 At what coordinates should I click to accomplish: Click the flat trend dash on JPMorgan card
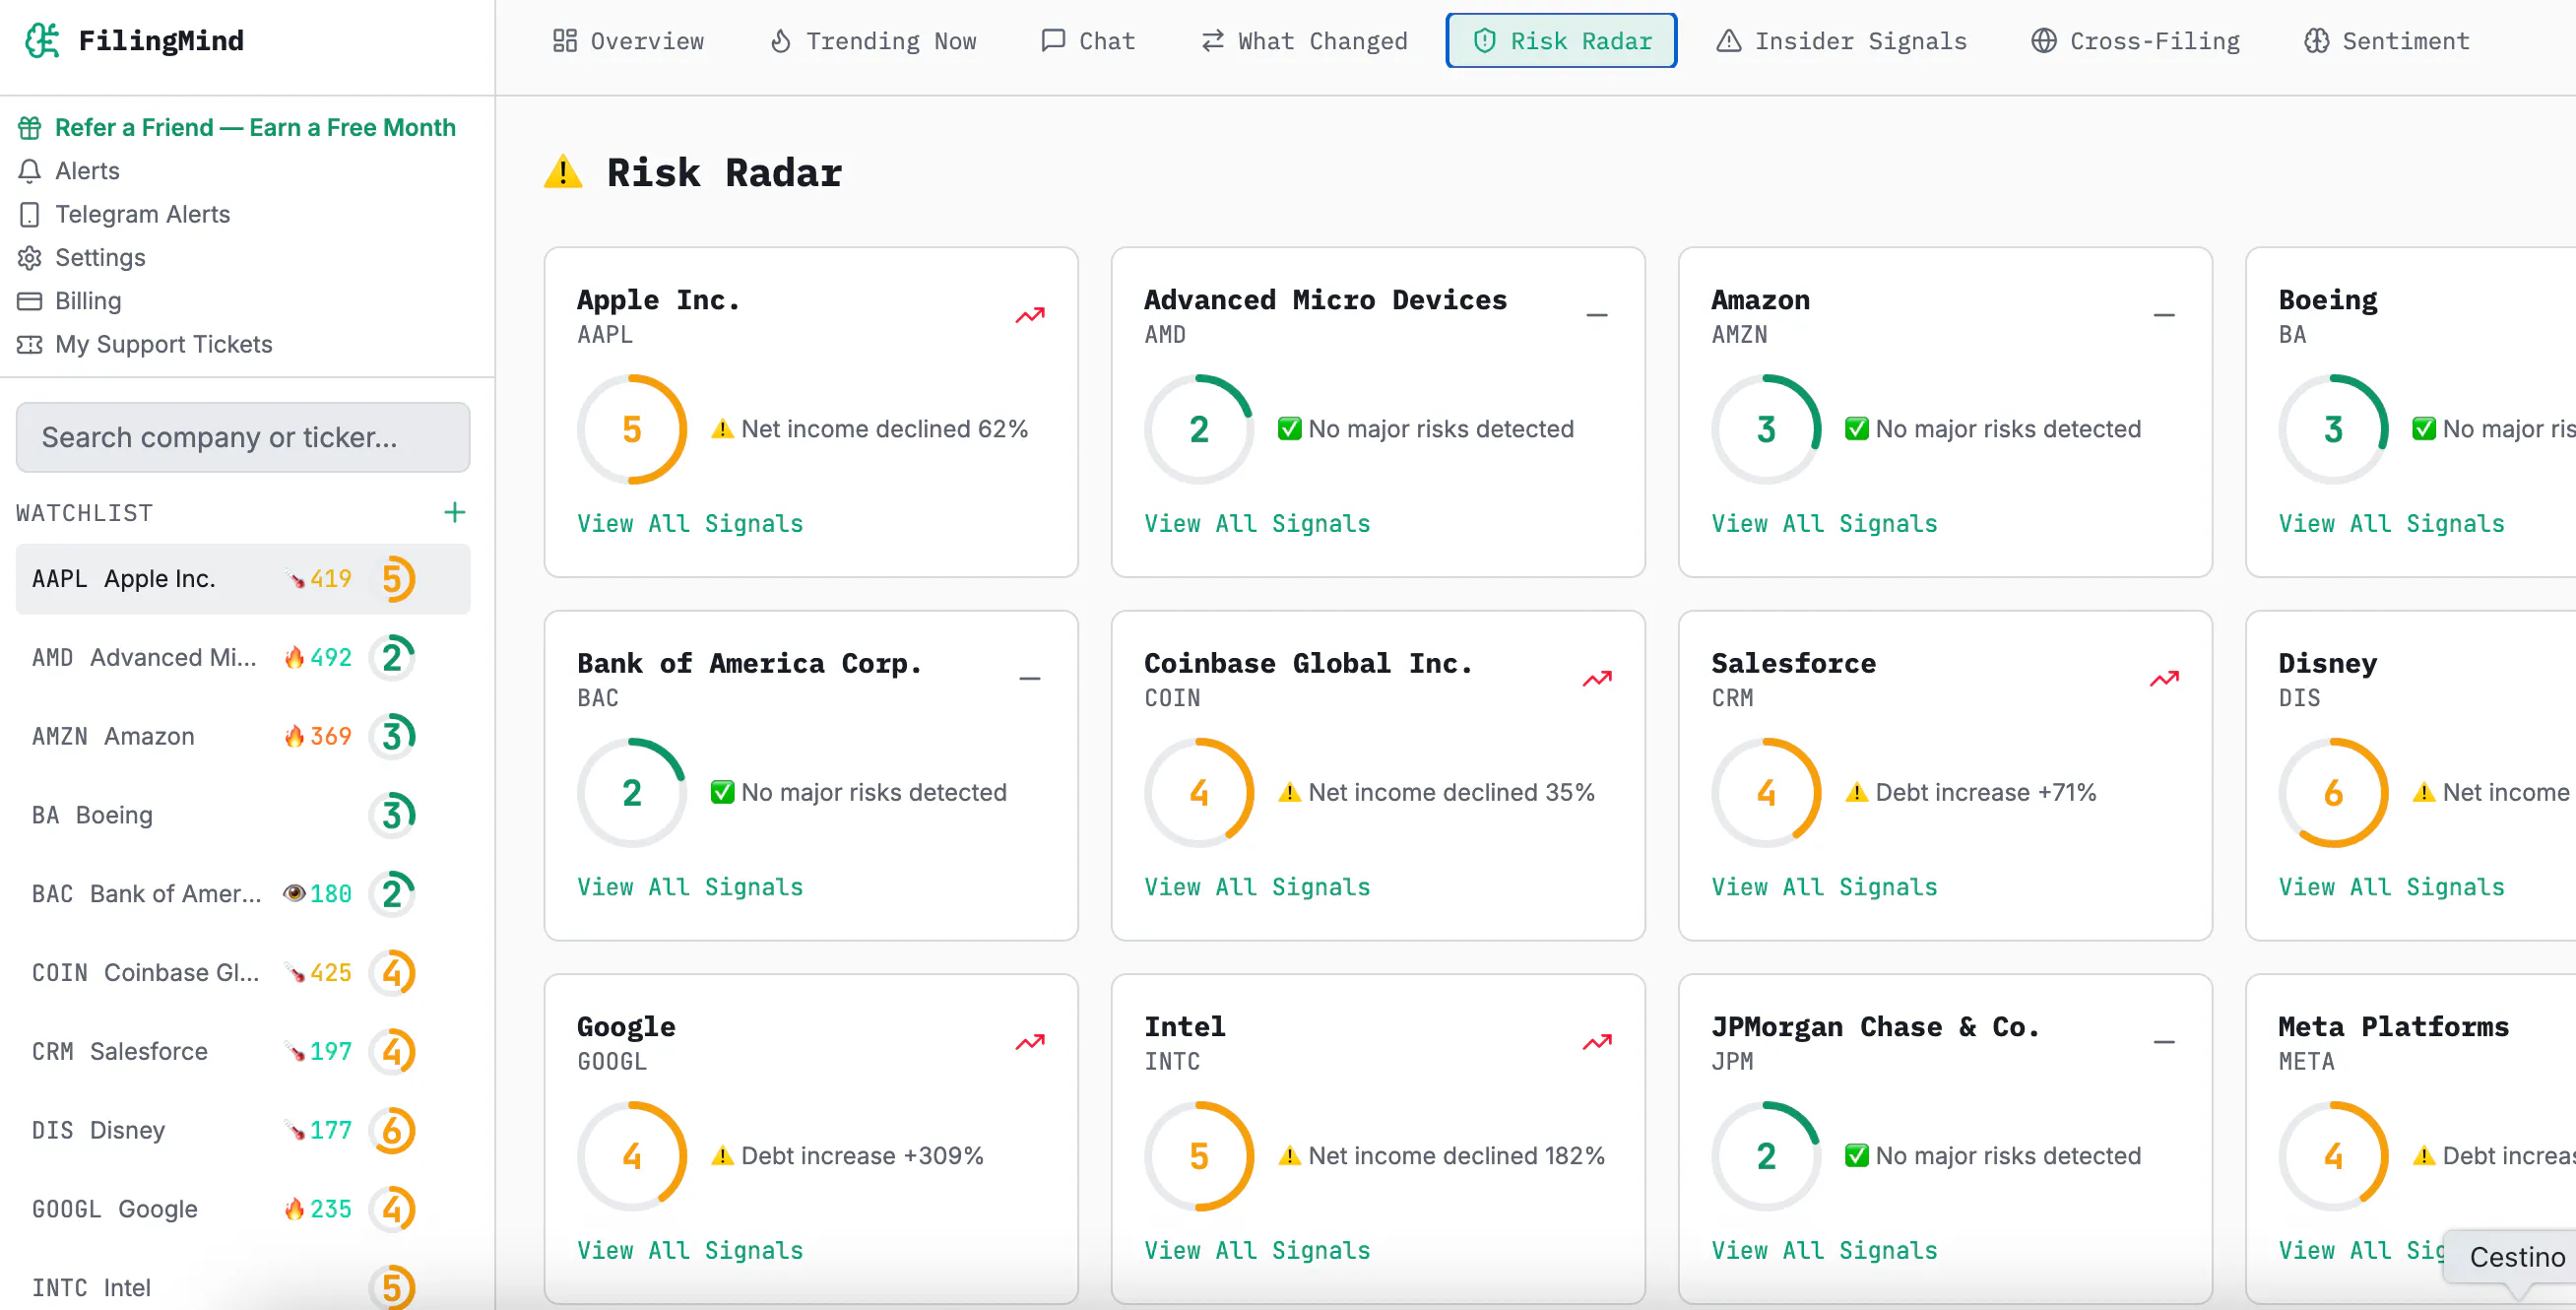click(2164, 1041)
